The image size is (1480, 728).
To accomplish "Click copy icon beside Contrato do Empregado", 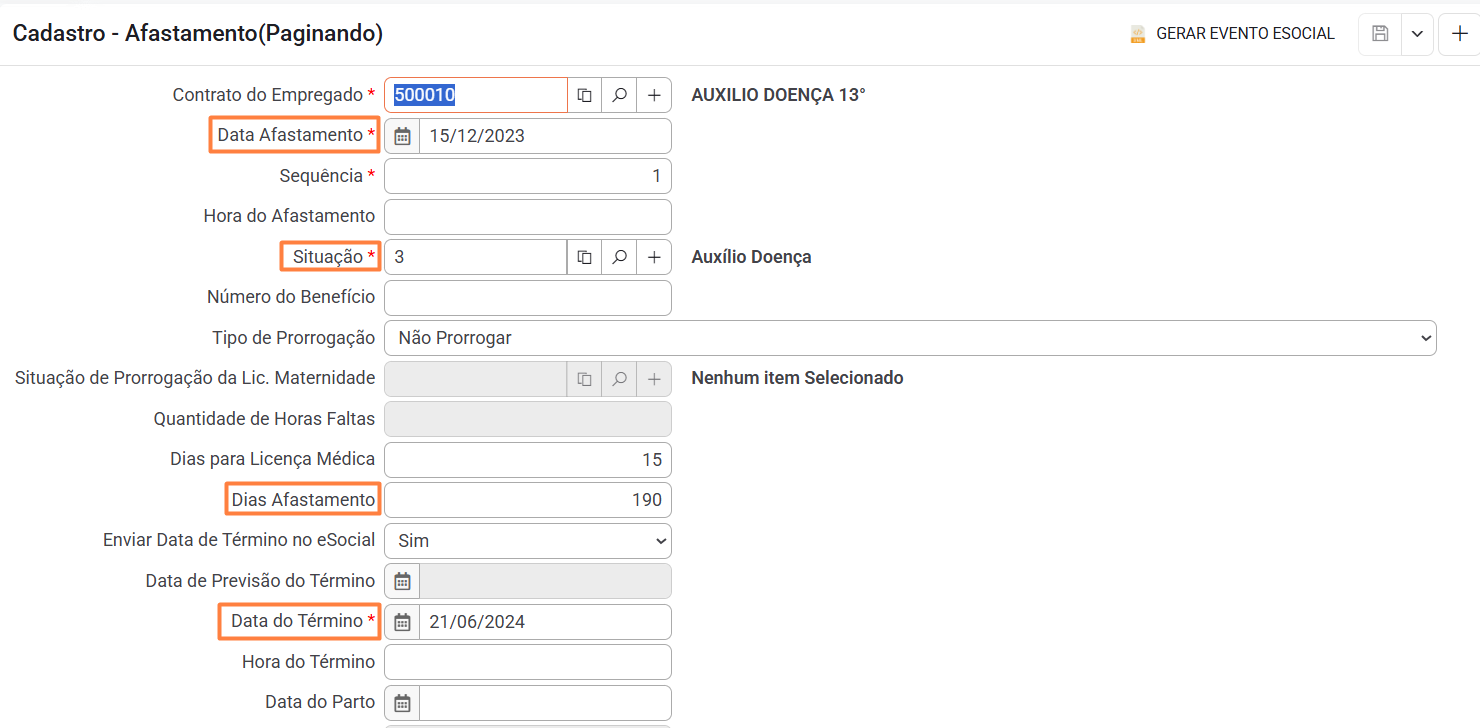I will (x=585, y=95).
